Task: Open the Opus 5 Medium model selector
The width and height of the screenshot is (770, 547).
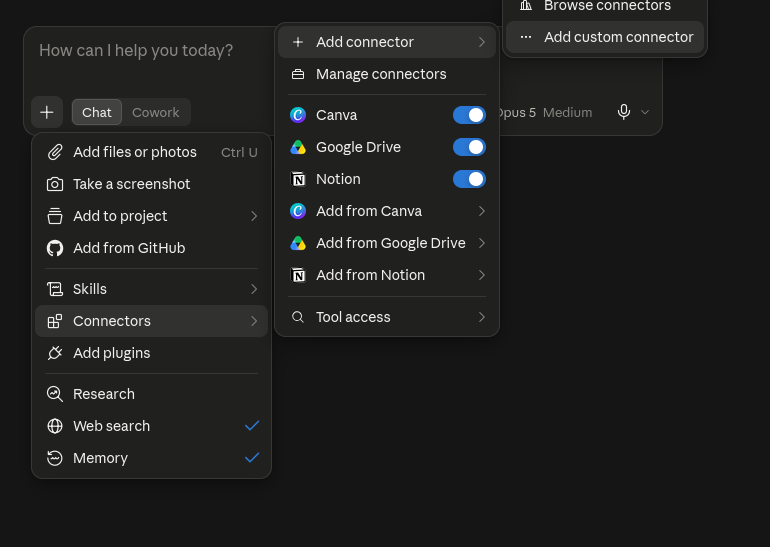Action: tap(546, 112)
